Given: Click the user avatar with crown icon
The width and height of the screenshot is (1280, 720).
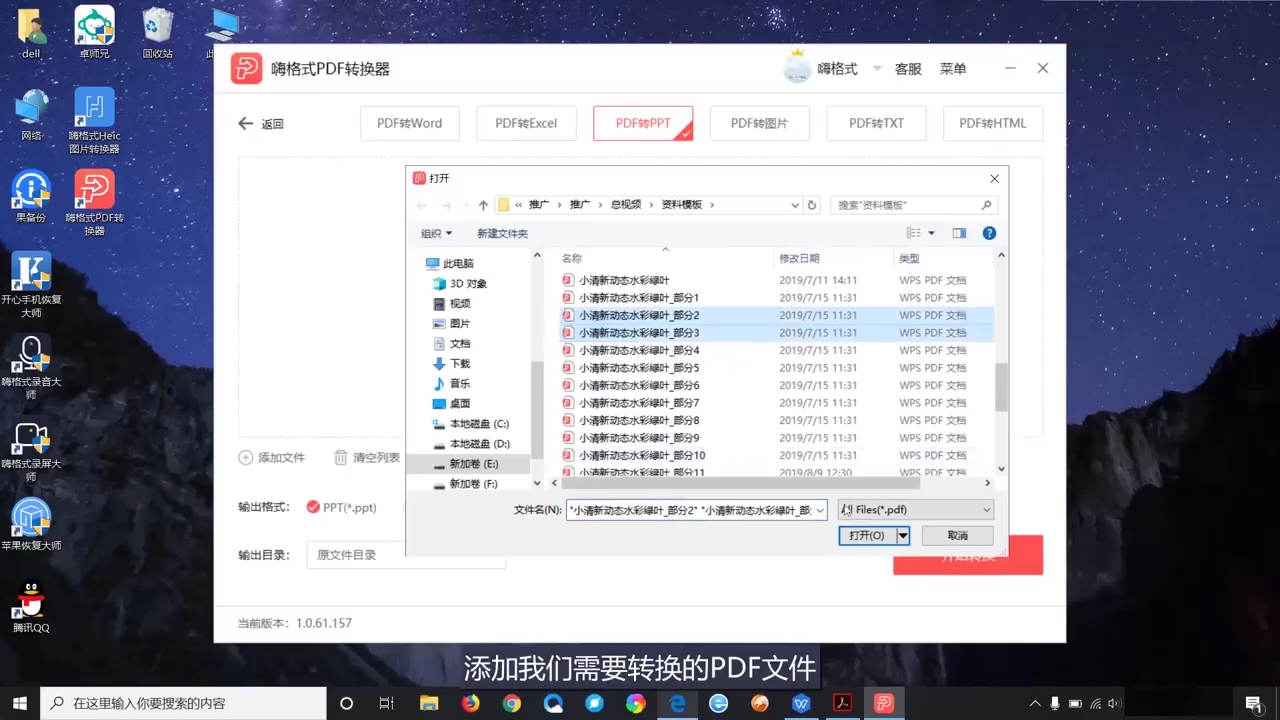Looking at the screenshot, I should [797, 67].
